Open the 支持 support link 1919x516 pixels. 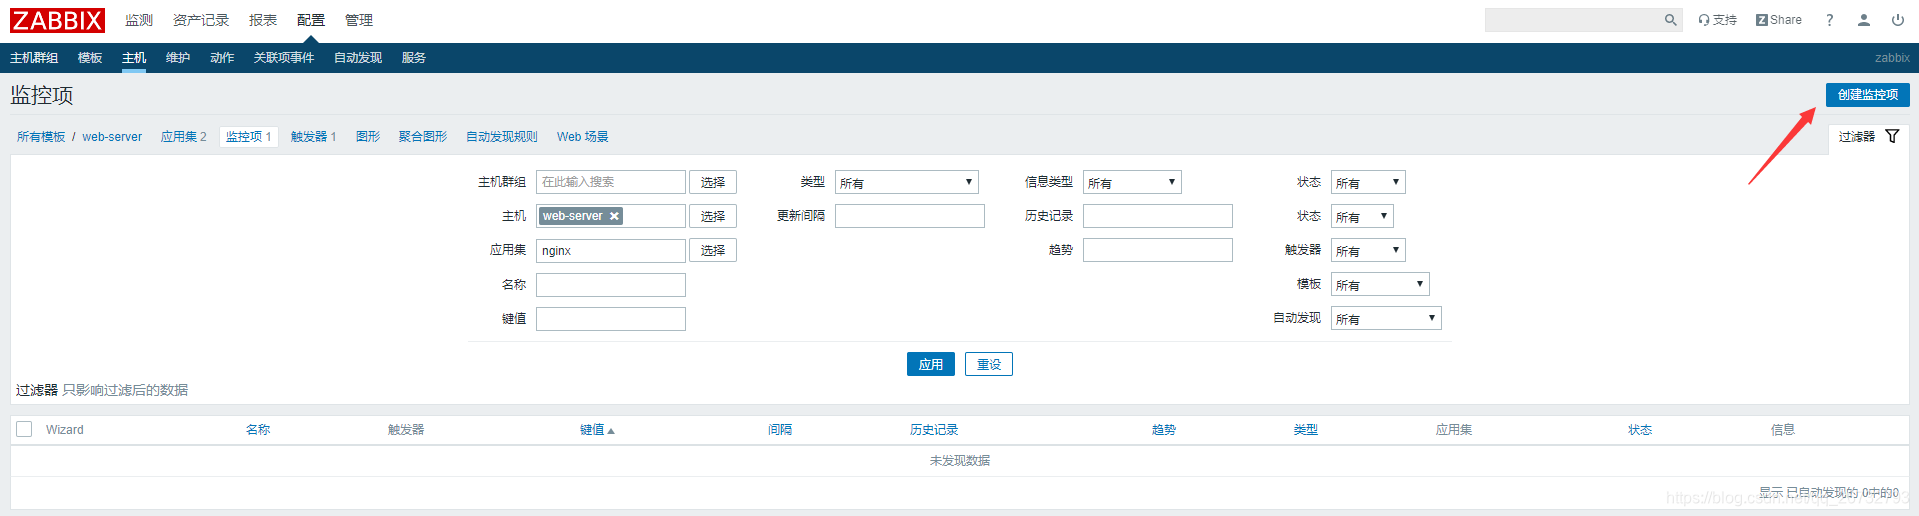click(1717, 20)
